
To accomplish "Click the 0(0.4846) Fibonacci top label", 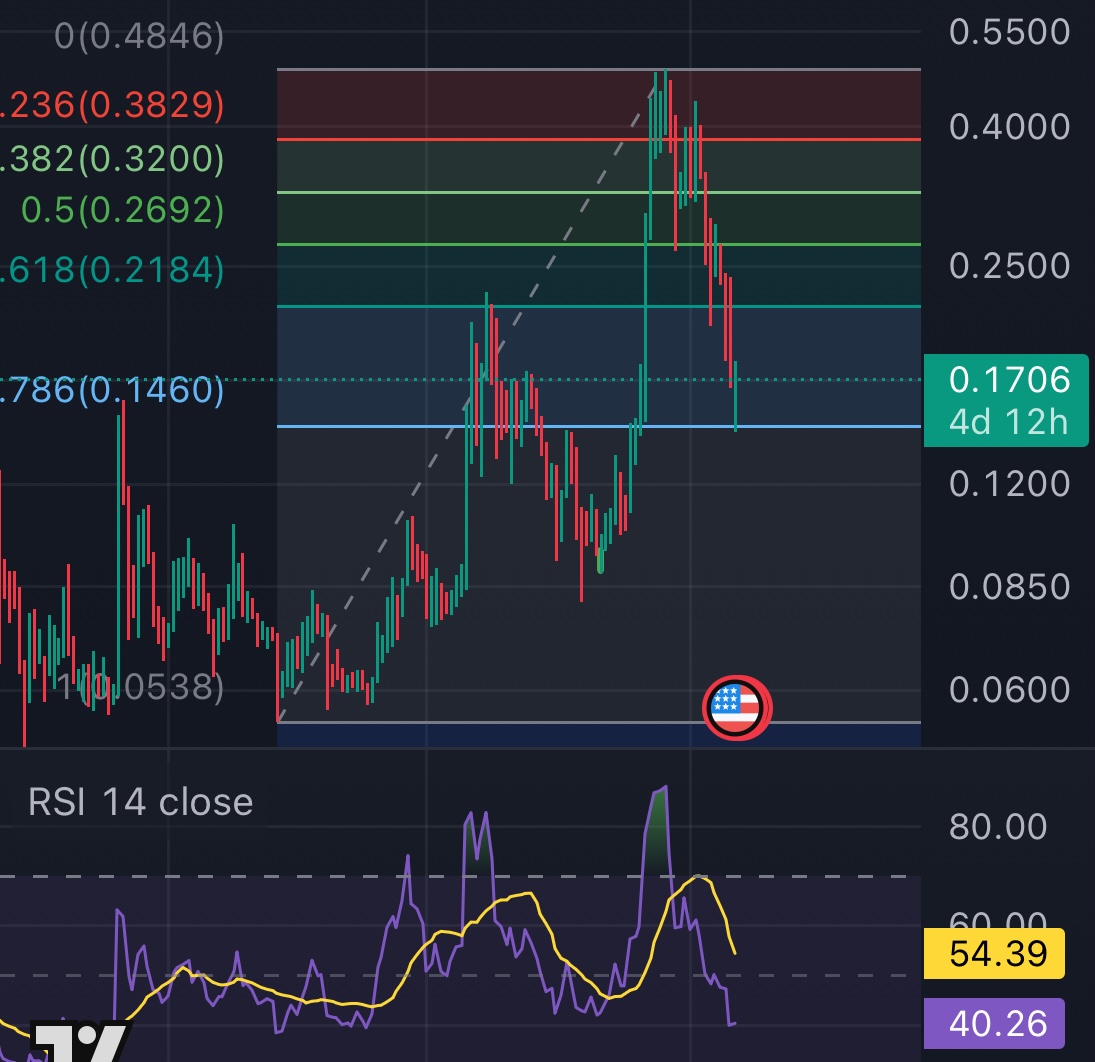I will pyautogui.click(x=139, y=37).
